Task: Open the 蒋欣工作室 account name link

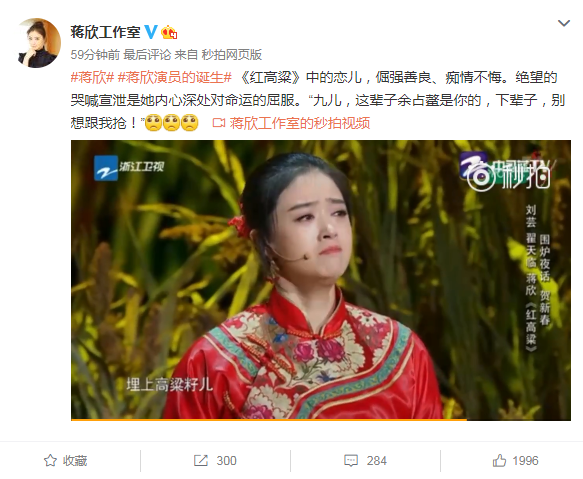Action: point(105,32)
